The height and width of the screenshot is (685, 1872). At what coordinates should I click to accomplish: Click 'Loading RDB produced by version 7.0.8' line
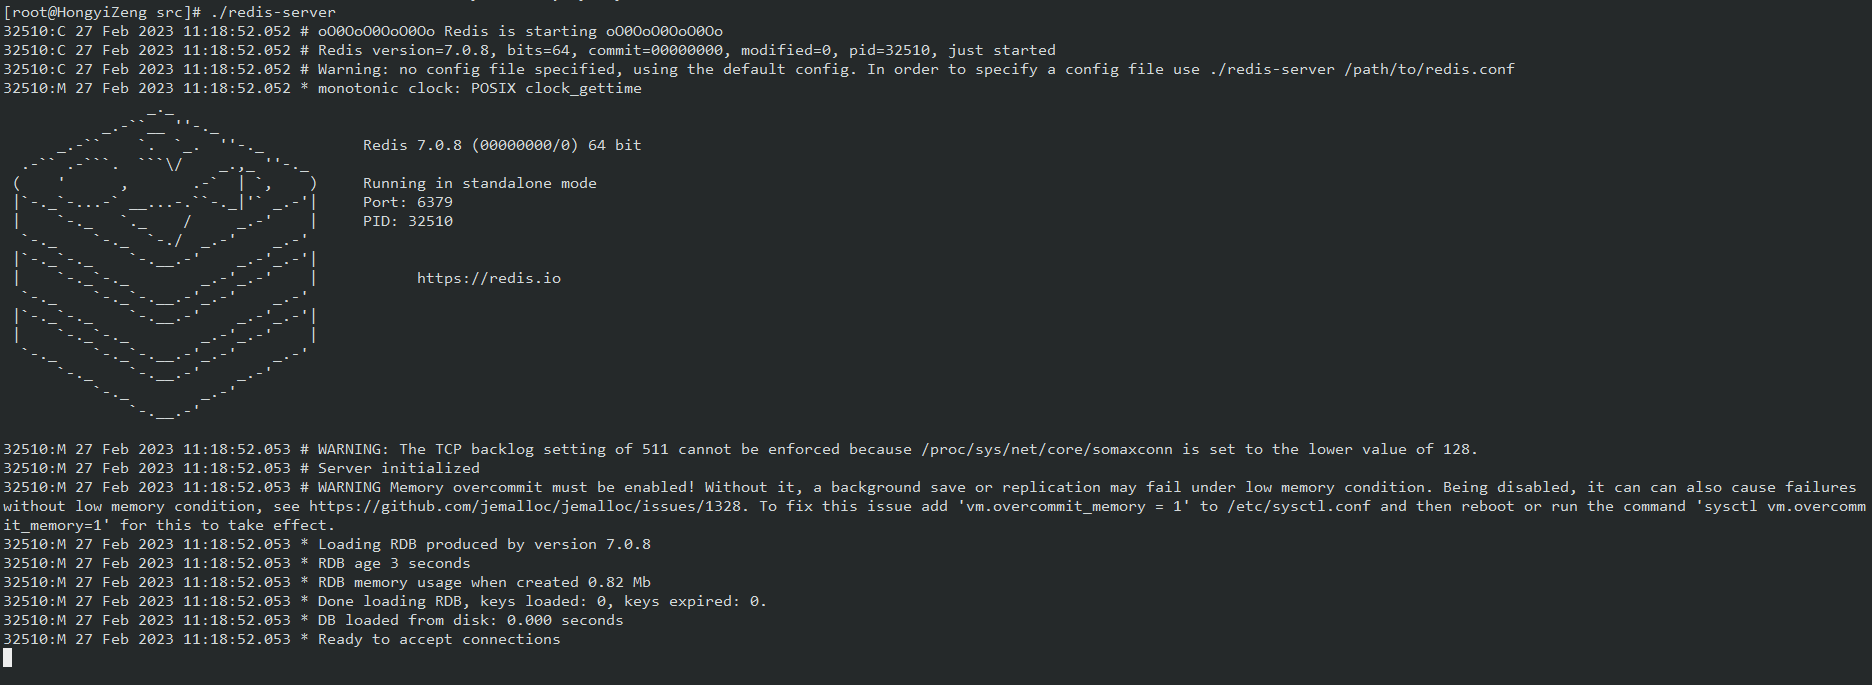484,544
